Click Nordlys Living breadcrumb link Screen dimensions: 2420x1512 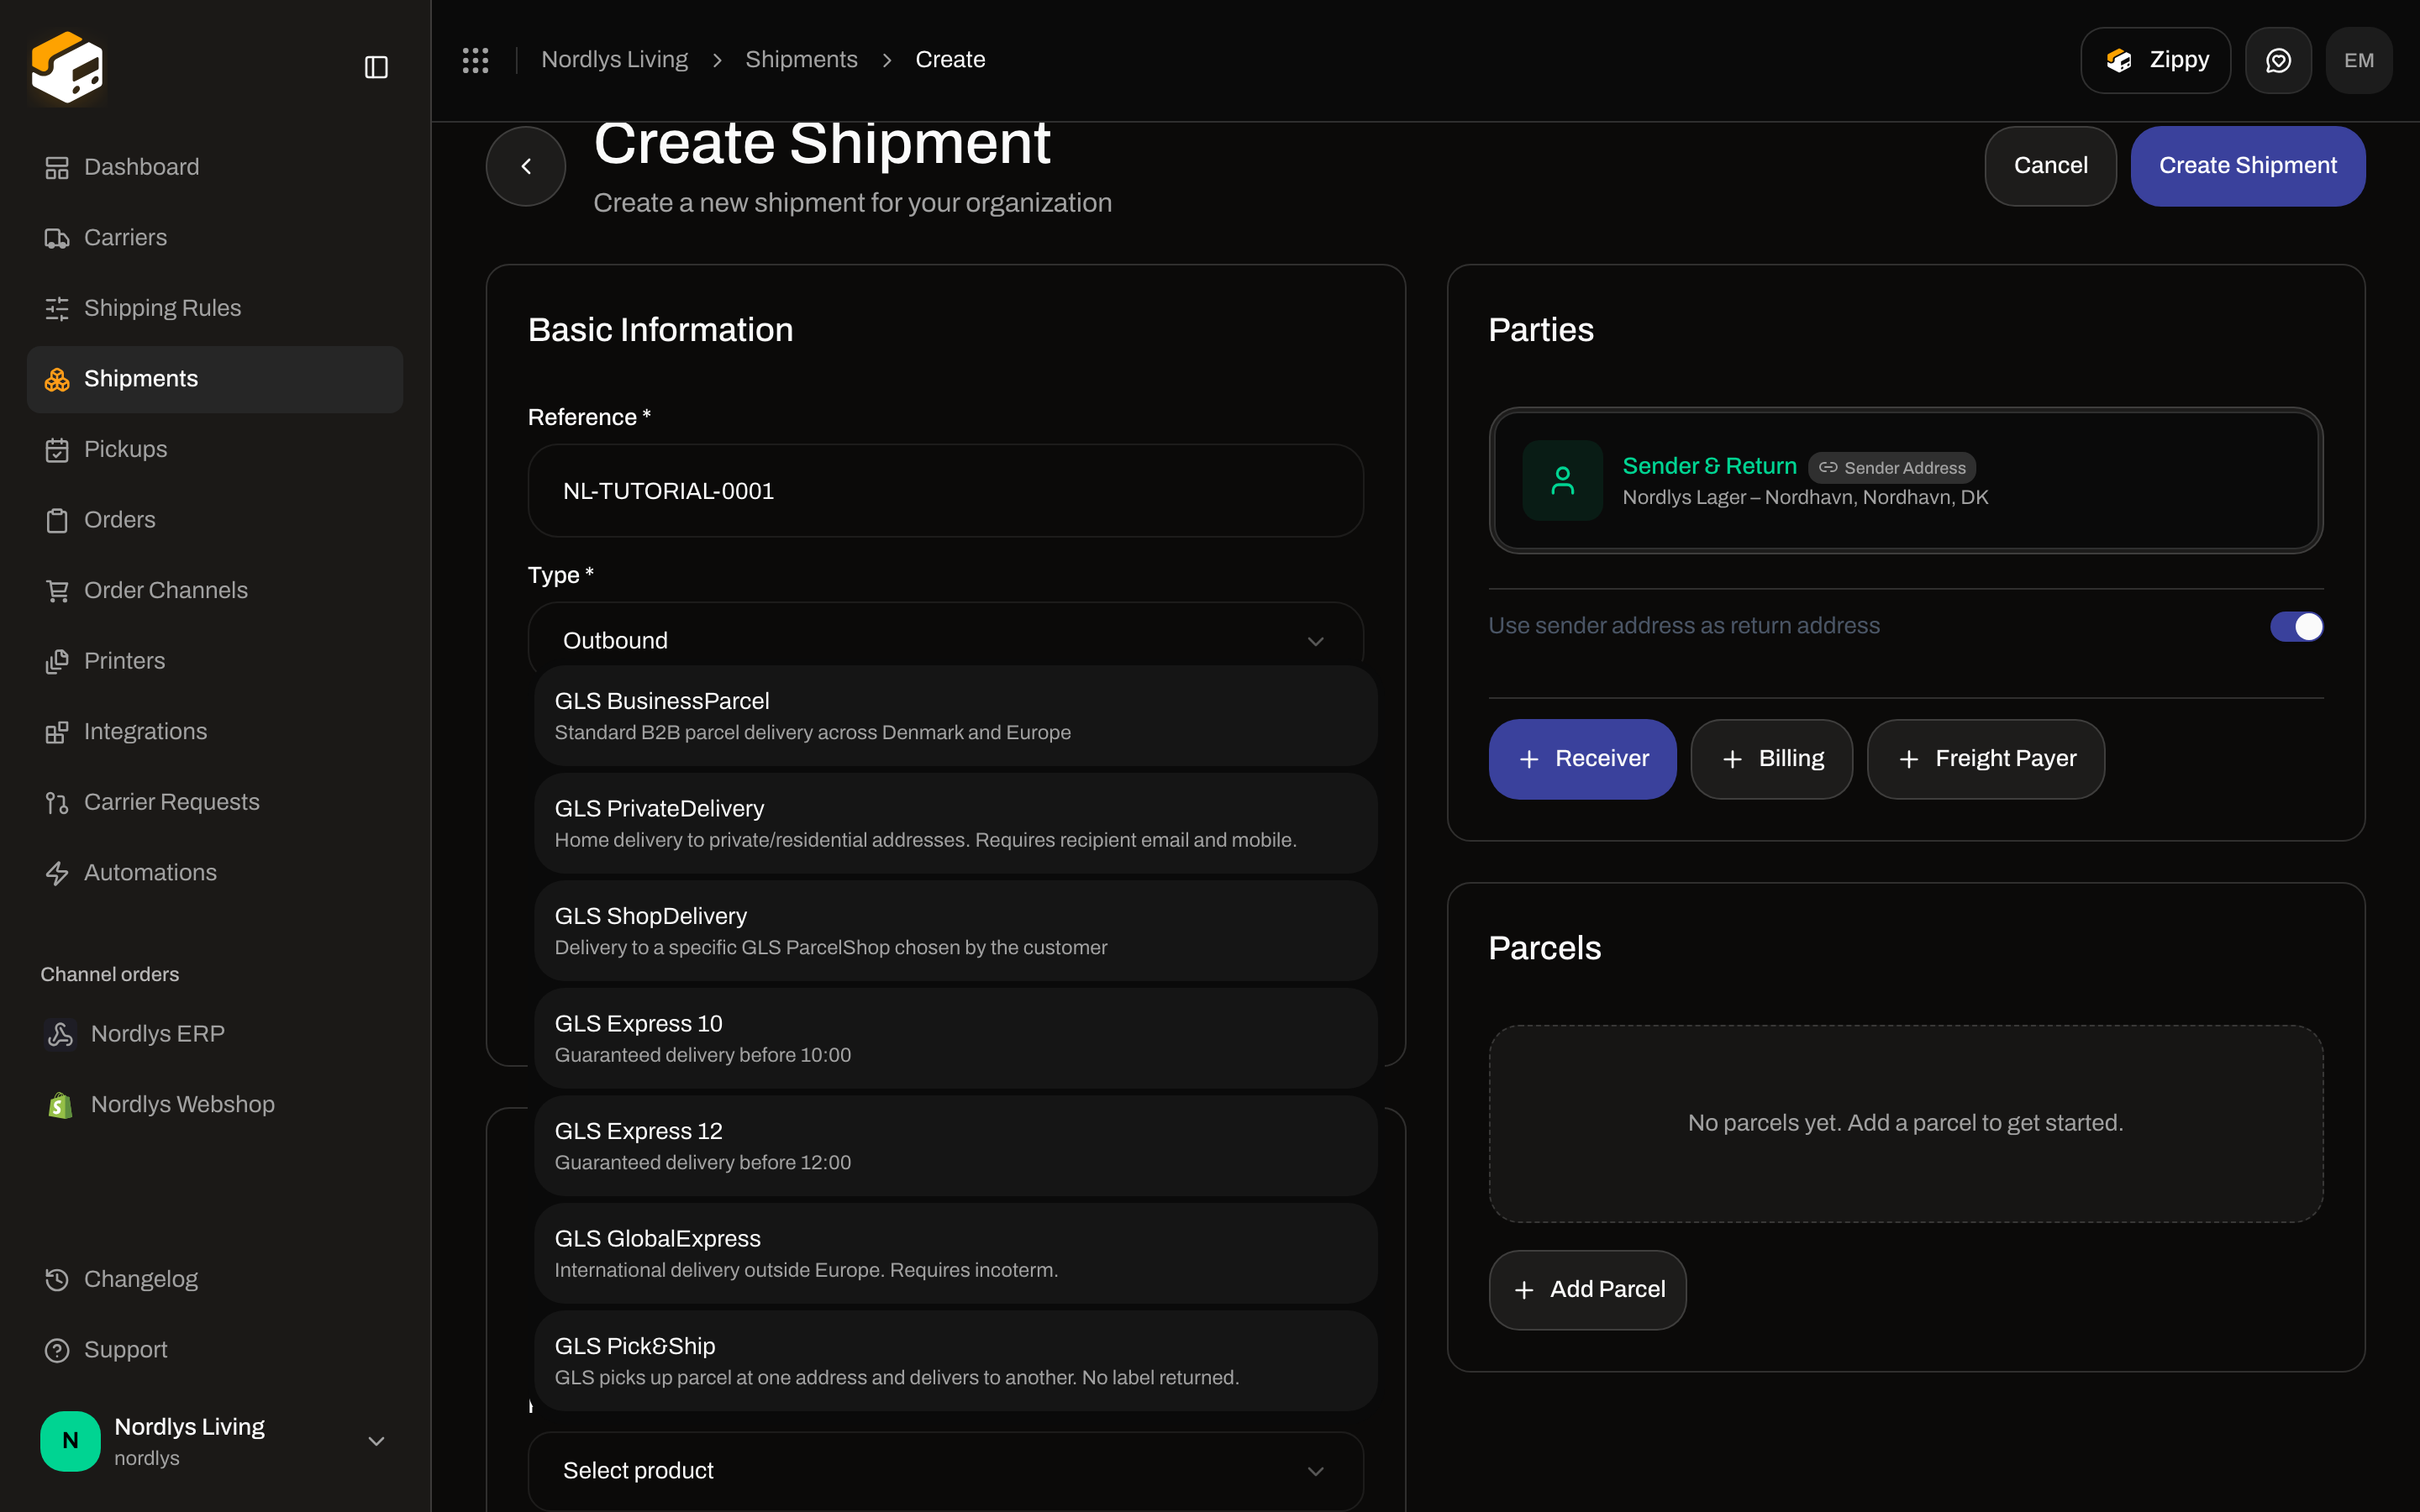[x=614, y=60]
